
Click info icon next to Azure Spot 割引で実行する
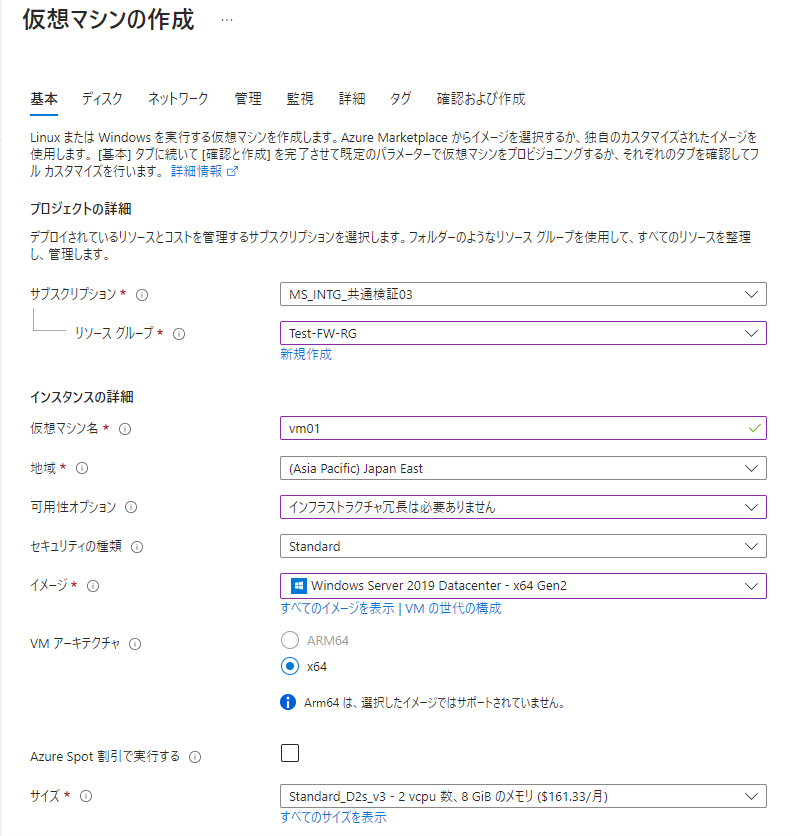[x=196, y=757]
